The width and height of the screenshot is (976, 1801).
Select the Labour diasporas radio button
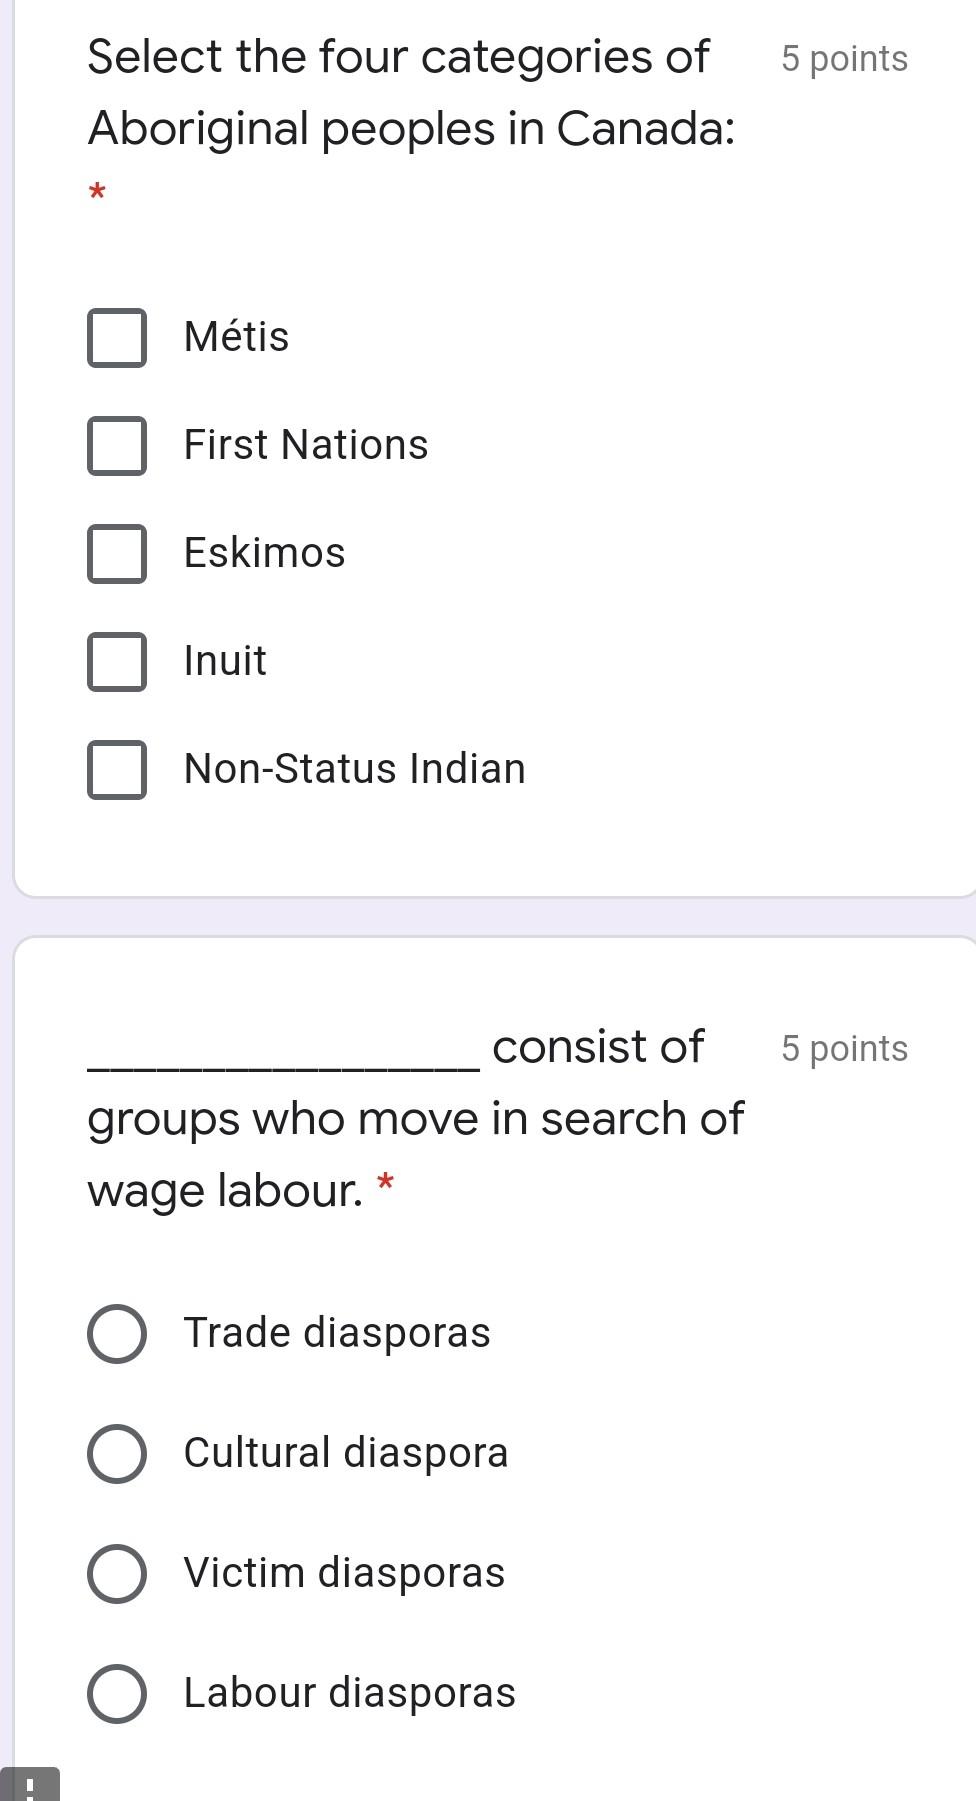(x=116, y=1693)
